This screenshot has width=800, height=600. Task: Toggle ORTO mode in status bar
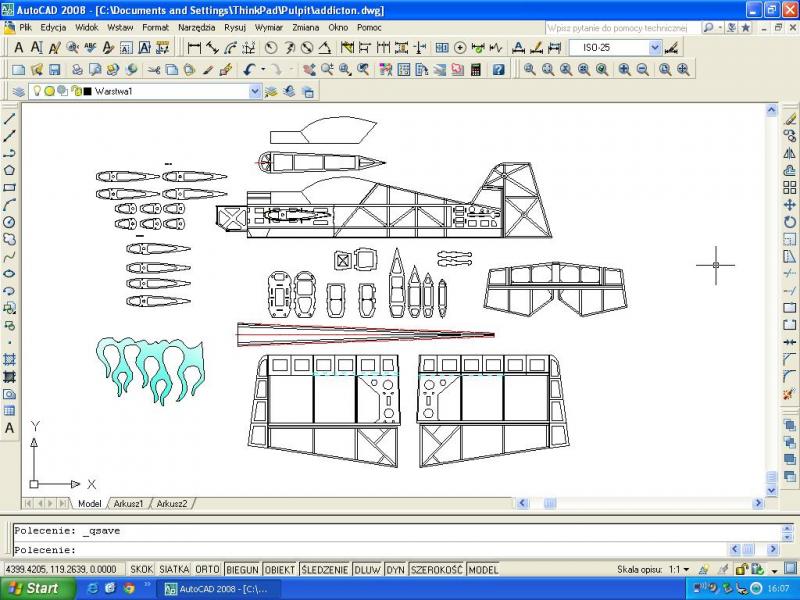[x=208, y=569]
